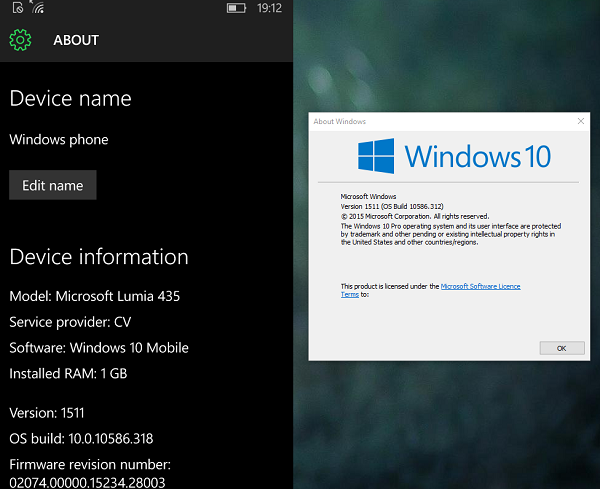
Task: Select 'OS build: 10.0.10586.318' line
Action: tap(81, 438)
